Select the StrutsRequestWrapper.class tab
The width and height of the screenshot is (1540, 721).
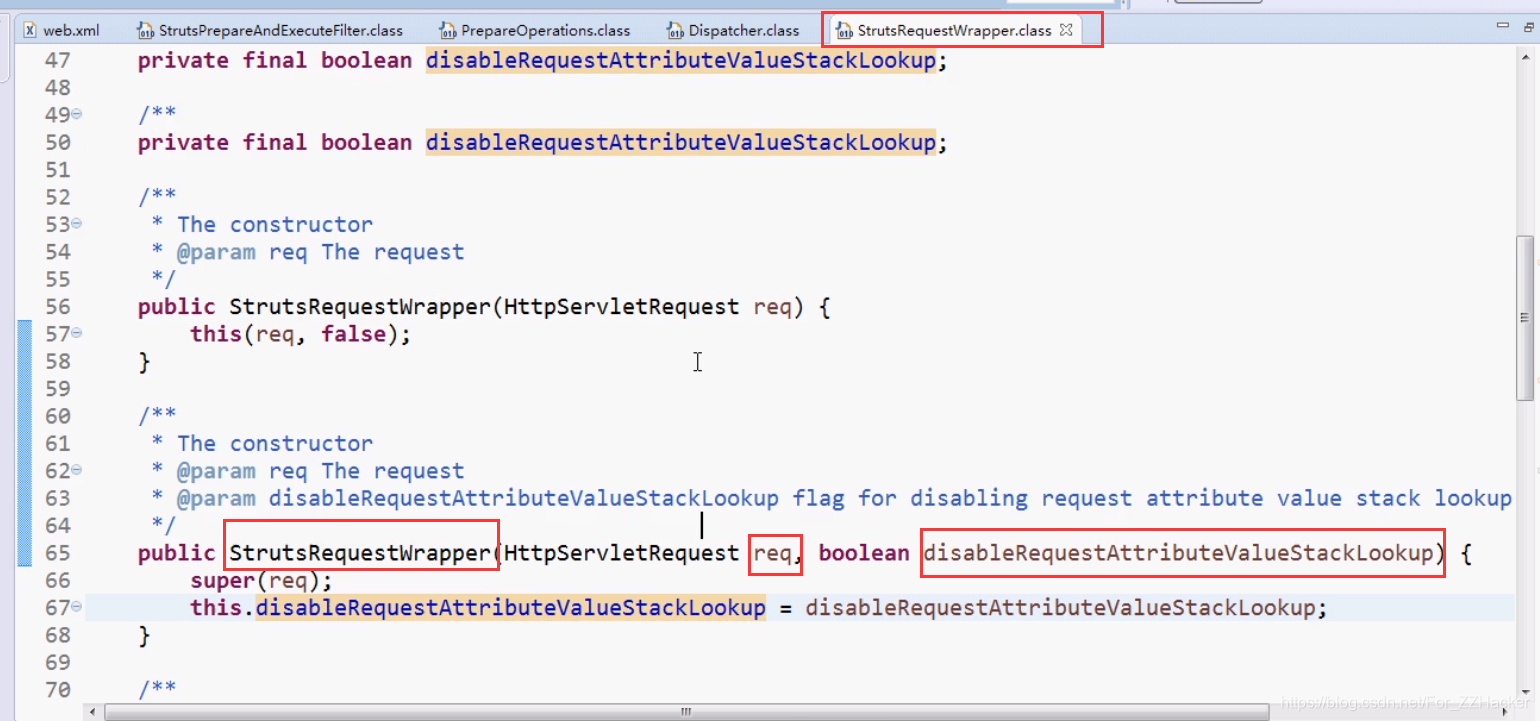tap(954, 30)
